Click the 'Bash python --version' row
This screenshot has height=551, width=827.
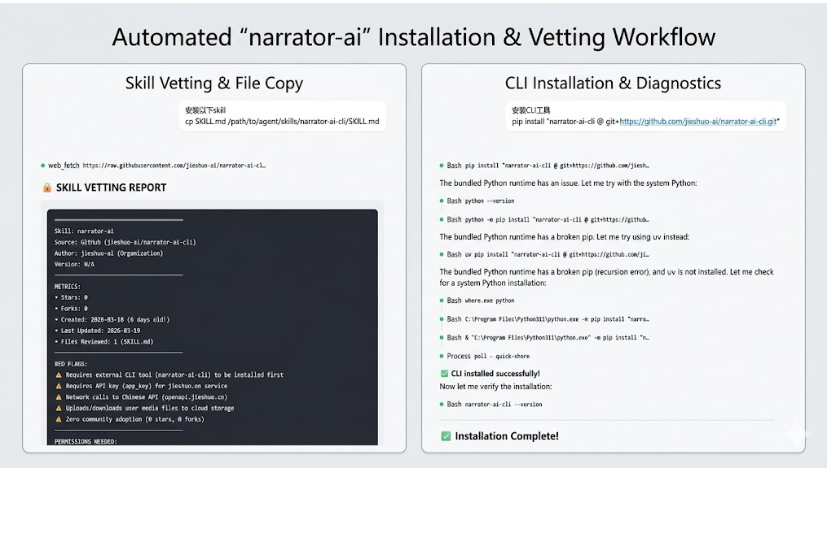click(477, 201)
